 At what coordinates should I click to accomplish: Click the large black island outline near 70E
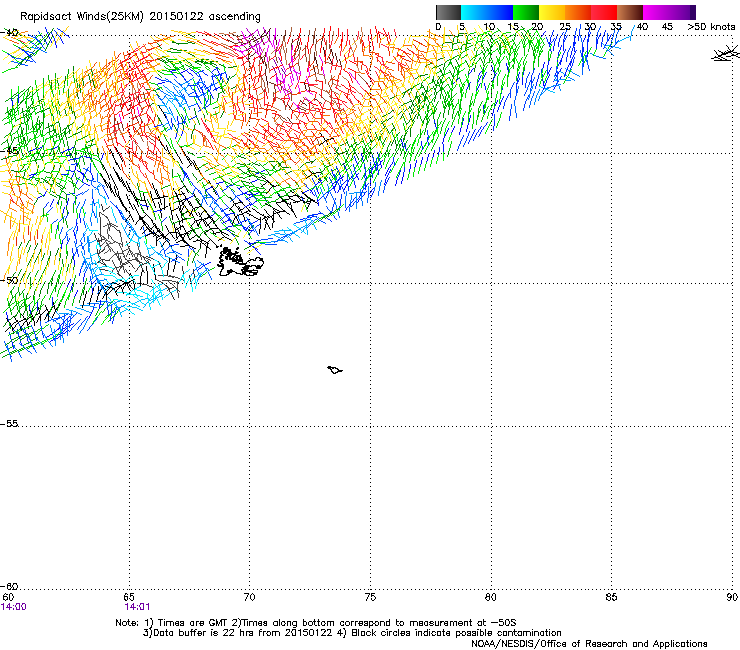point(240,262)
